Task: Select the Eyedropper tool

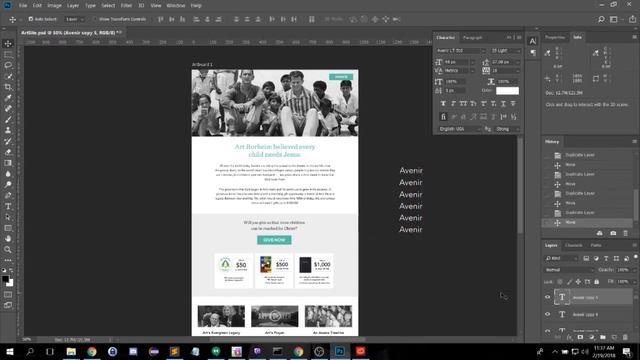Action: (x=8, y=98)
